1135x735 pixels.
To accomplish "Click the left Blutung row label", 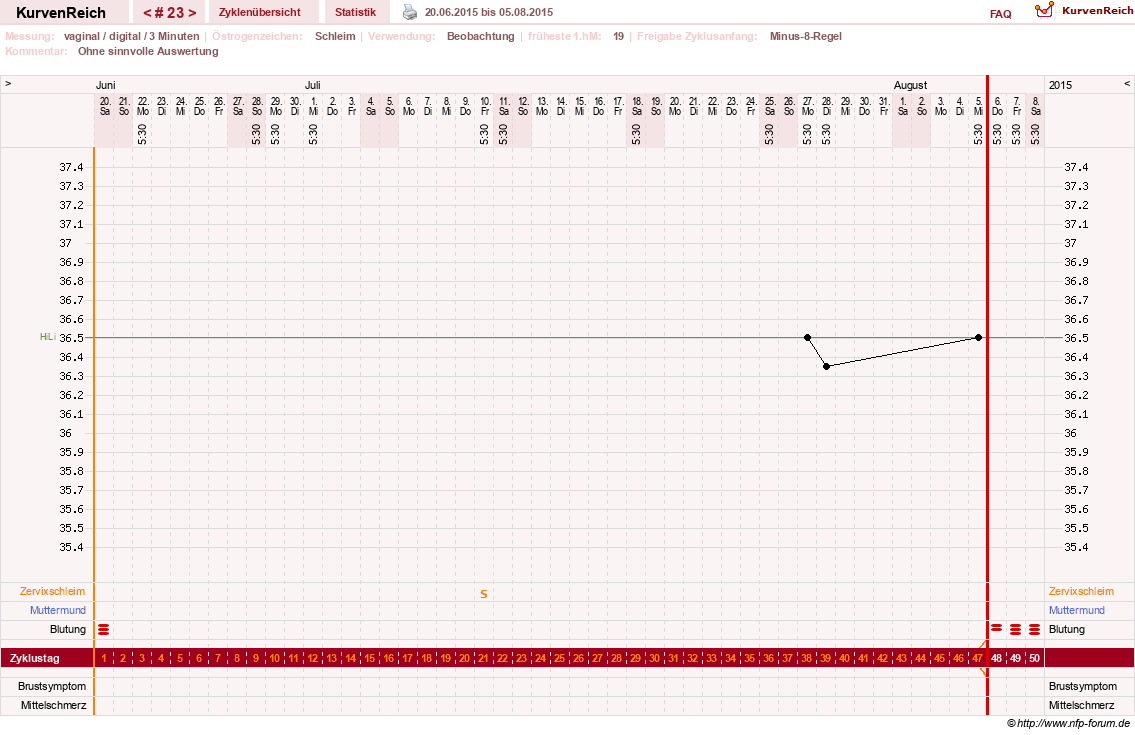I will pyautogui.click(x=68, y=629).
